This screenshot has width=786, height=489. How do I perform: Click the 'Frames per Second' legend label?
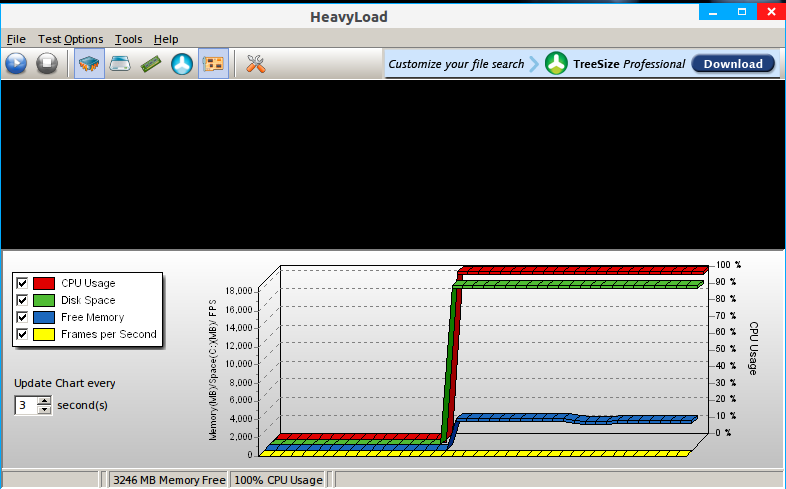pos(109,334)
